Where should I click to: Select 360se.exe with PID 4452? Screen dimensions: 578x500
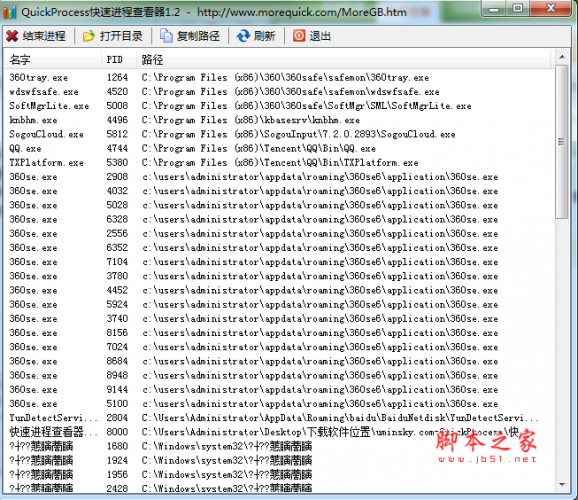279,290
